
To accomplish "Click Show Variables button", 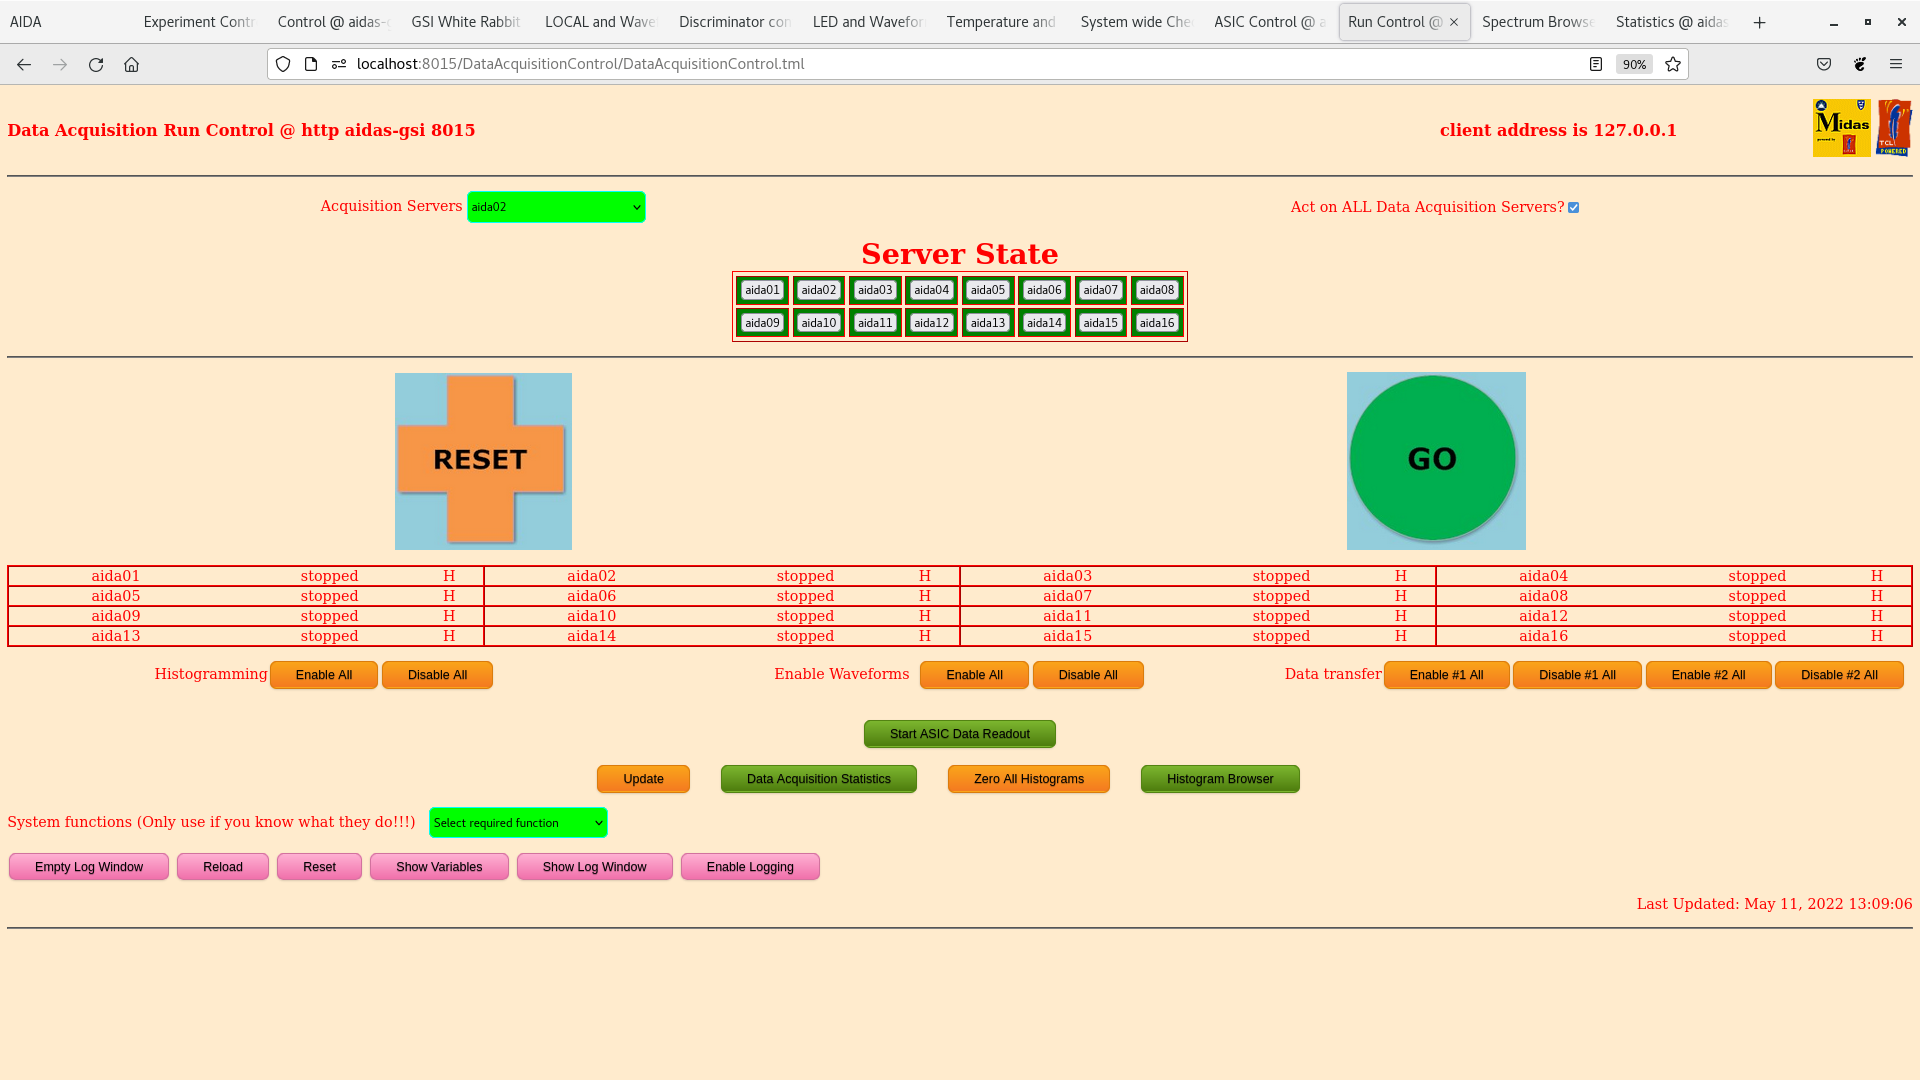I will point(439,867).
